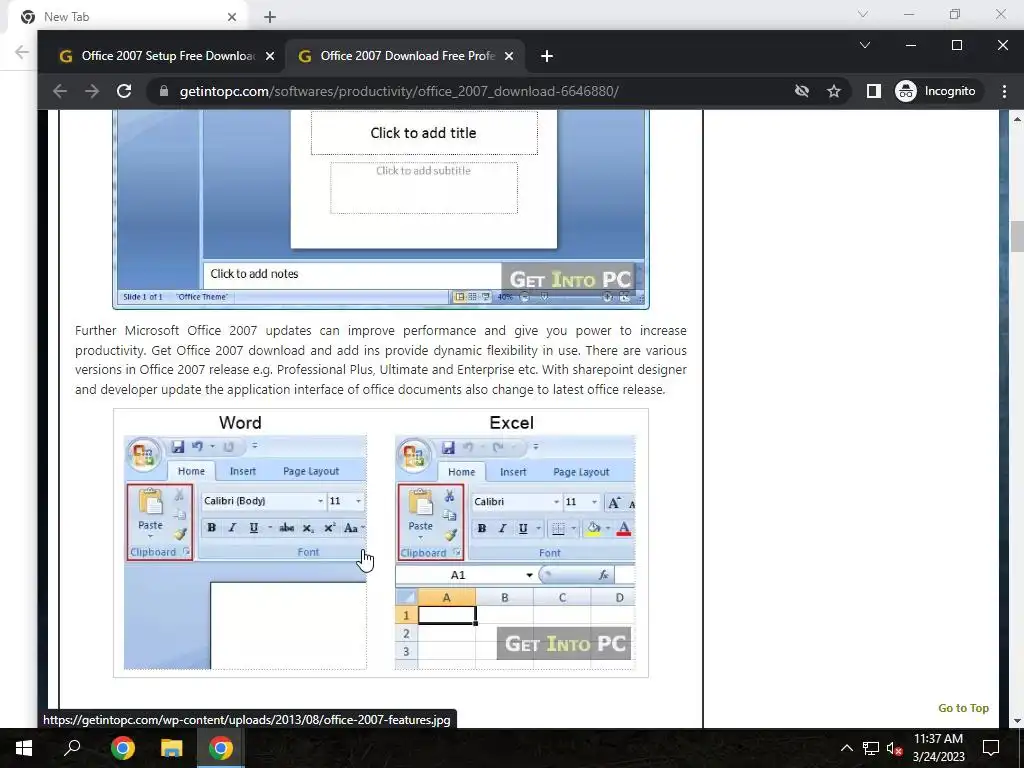This screenshot has height=768, width=1024.
Task: Close the Office 2007 Download Free Profe tab
Action: [x=509, y=56]
